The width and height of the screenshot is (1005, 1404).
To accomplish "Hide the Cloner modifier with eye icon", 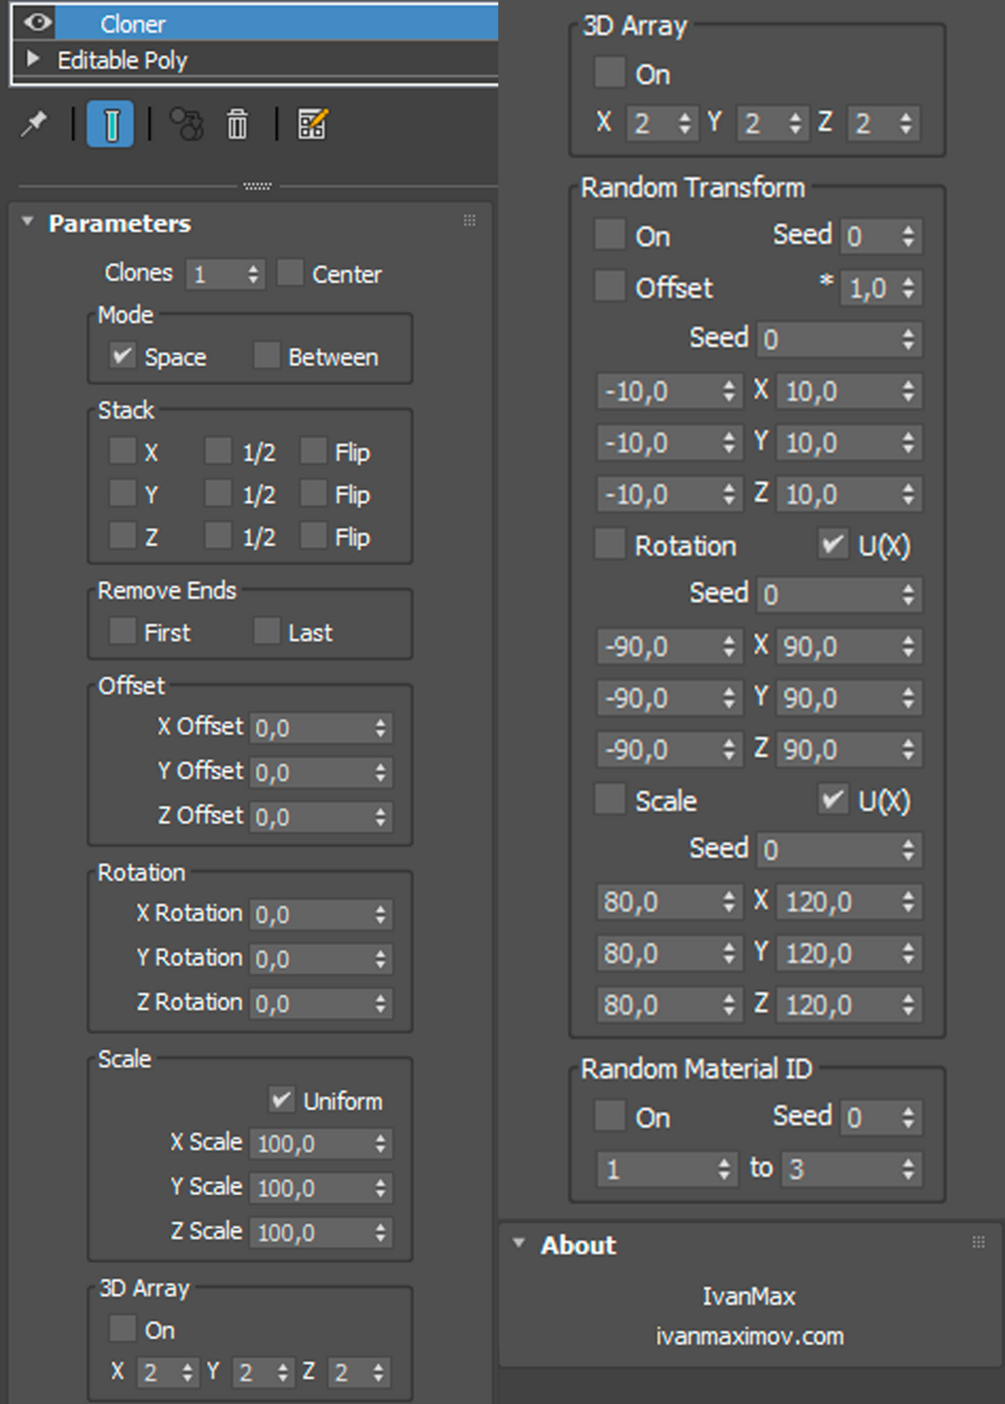I will (38, 22).
